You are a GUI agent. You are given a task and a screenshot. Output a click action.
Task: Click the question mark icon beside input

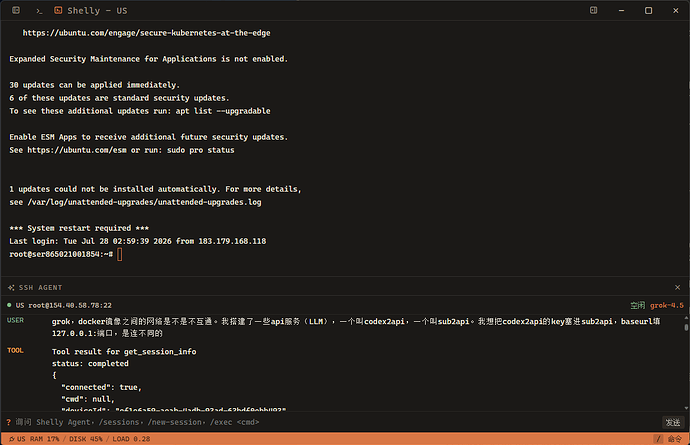[8, 422]
